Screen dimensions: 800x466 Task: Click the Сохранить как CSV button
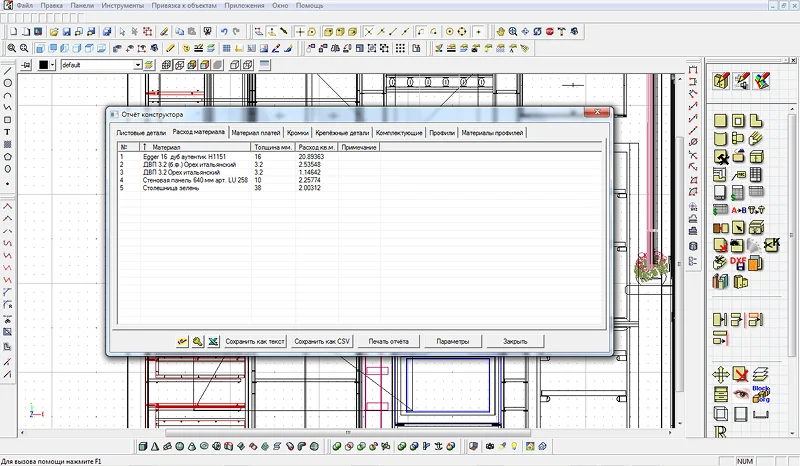(x=323, y=341)
